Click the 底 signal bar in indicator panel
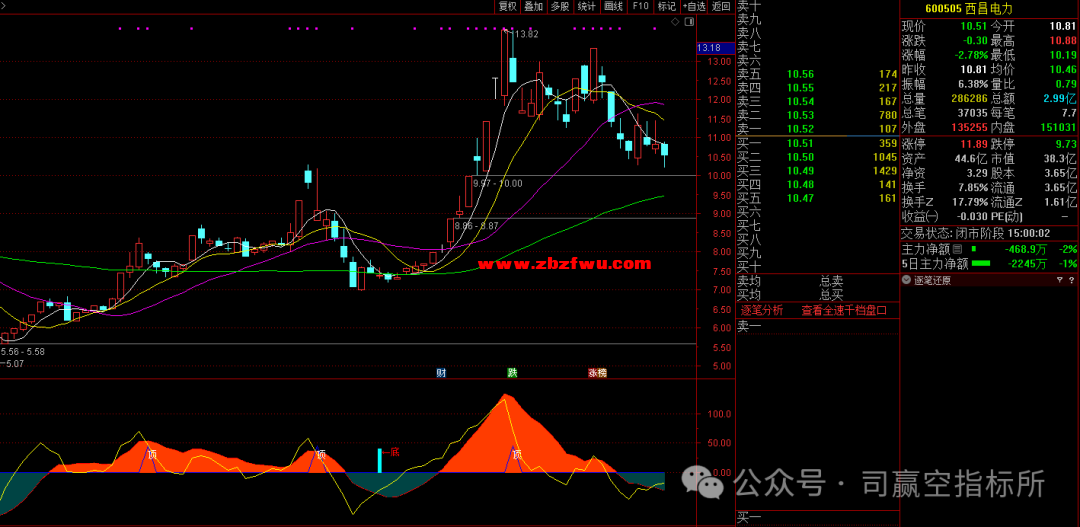The image size is (1080, 527). tap(380, 460)
